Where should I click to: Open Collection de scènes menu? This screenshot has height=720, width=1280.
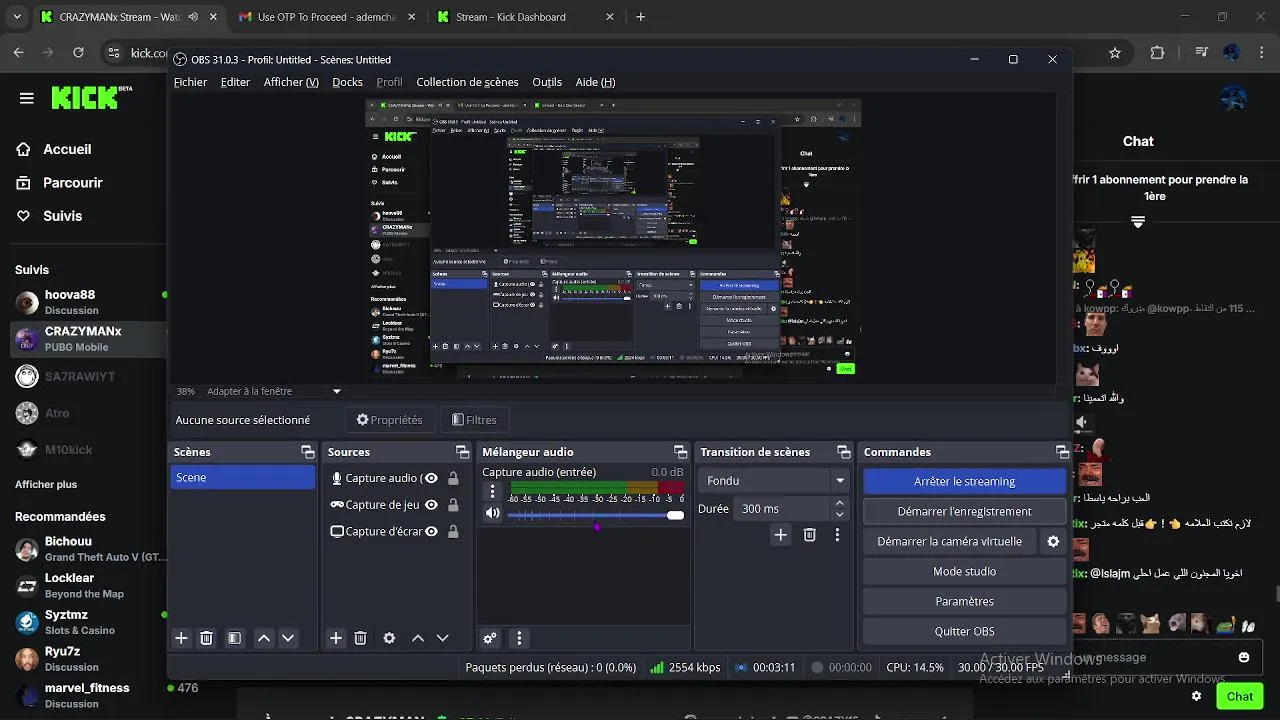point(467,82)
